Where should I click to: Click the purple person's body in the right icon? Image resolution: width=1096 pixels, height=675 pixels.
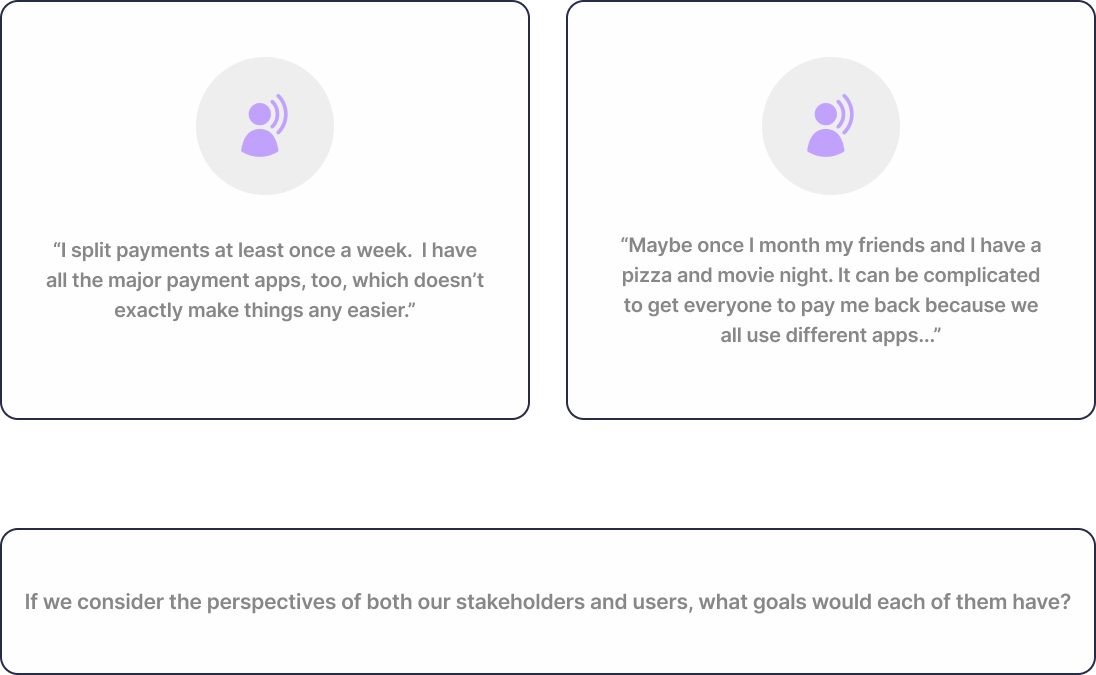(825, 144)
